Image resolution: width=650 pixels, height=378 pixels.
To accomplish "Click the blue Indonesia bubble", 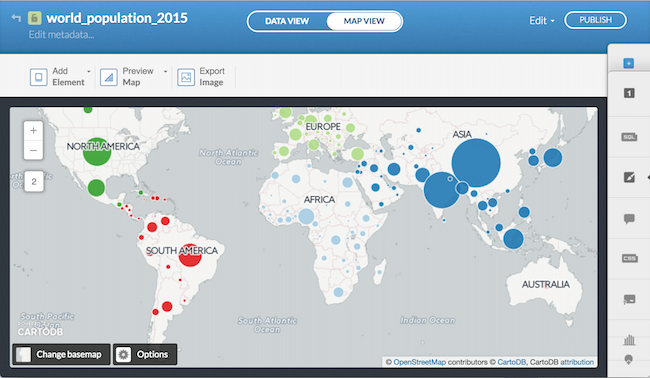I will point(513,239).
